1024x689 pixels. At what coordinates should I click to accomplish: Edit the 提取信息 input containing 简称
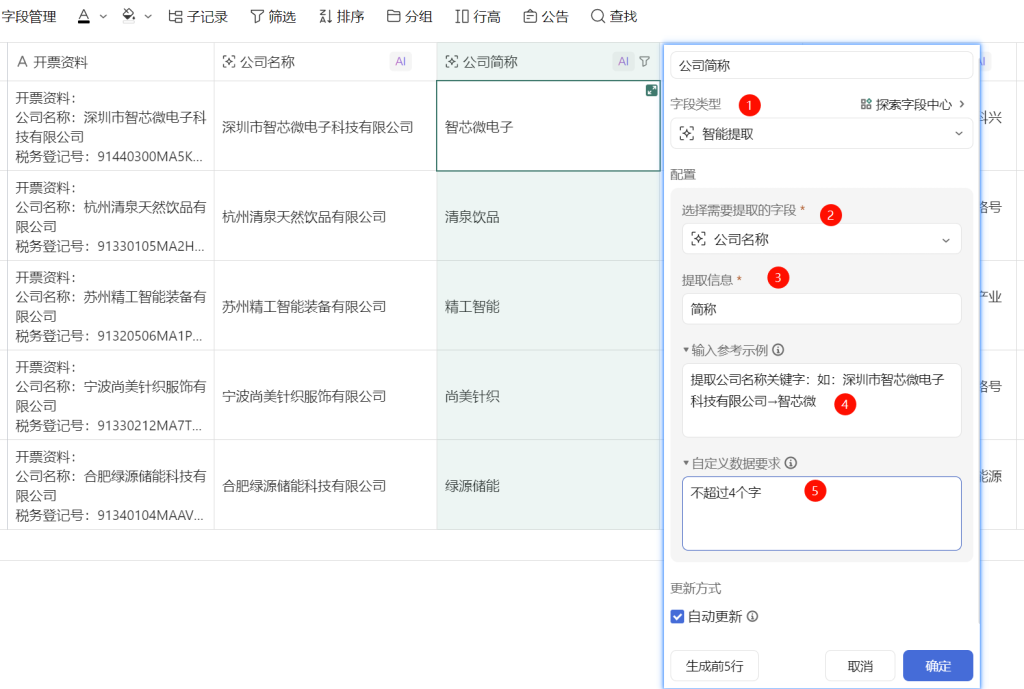point(822,309)
